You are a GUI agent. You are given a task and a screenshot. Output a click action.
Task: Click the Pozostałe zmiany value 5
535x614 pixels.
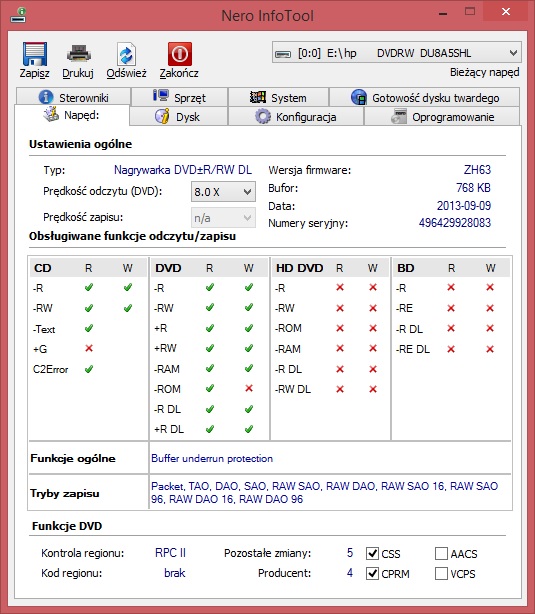[x=350, y=553]
